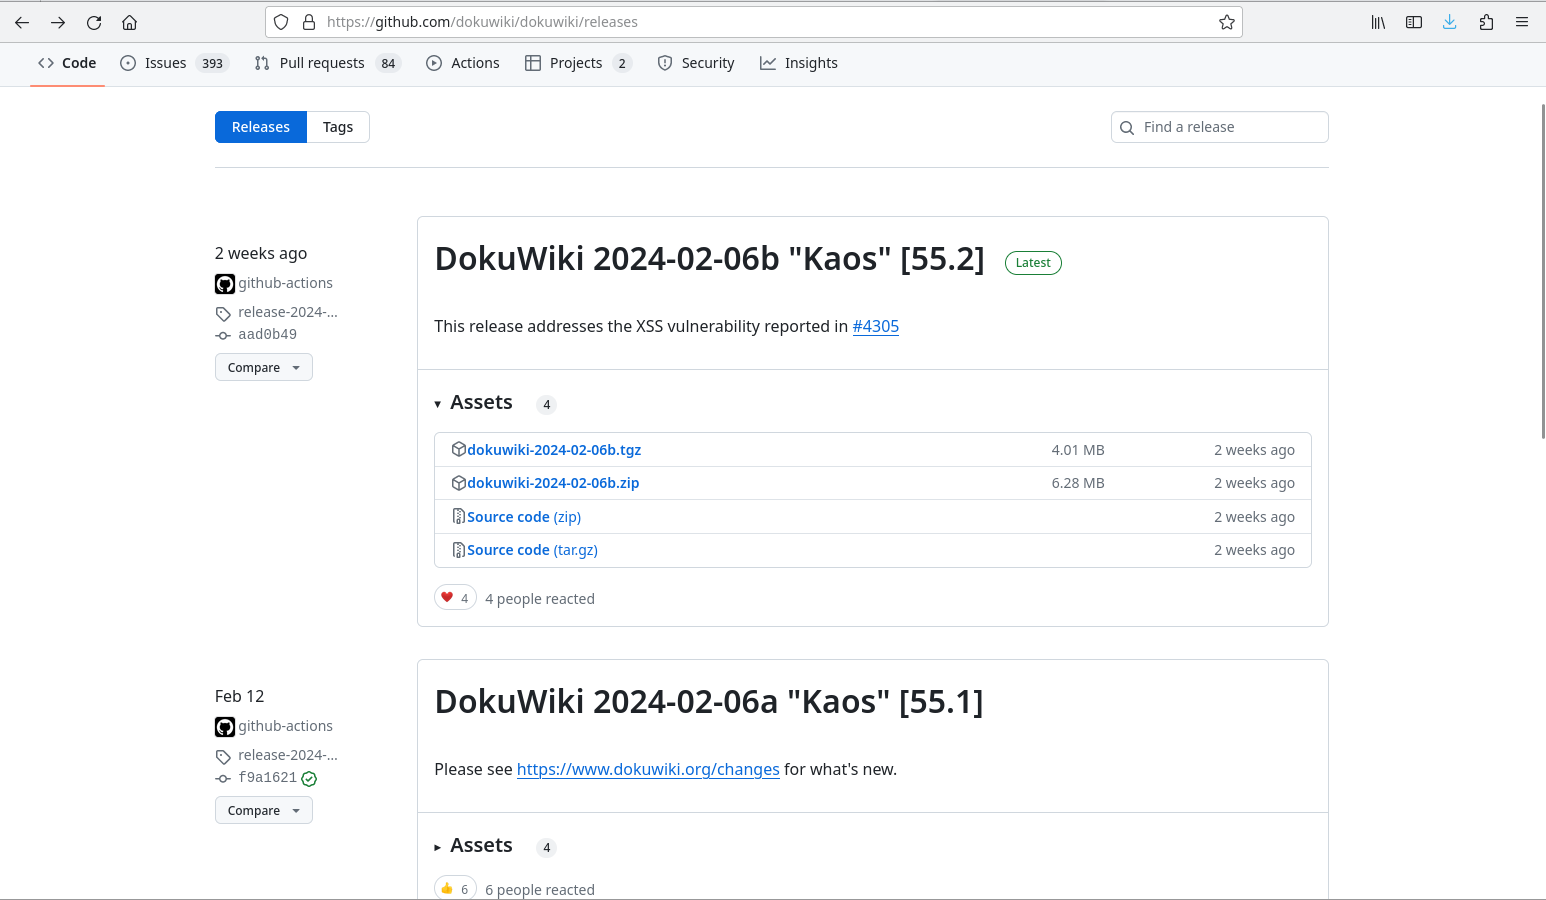
Task: Open the browser extensions icon
Action: click(x=1486, y=22)
